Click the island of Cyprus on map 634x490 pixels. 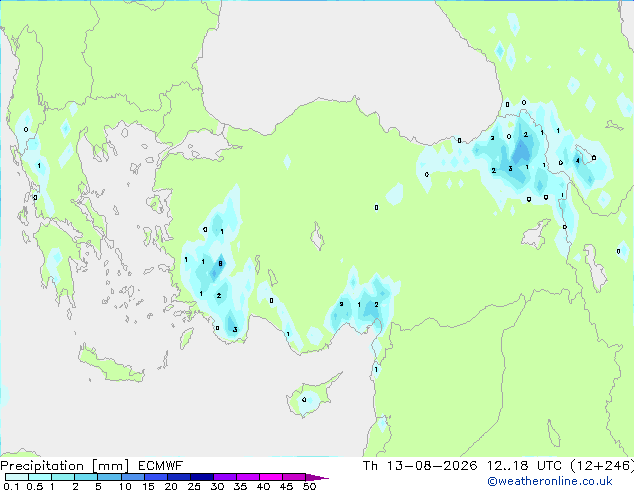tap(311, 396)
